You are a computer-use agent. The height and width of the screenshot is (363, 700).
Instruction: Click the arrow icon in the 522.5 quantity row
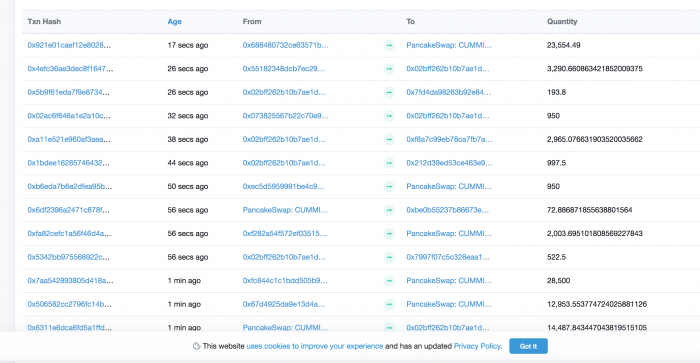coord(389,257)
